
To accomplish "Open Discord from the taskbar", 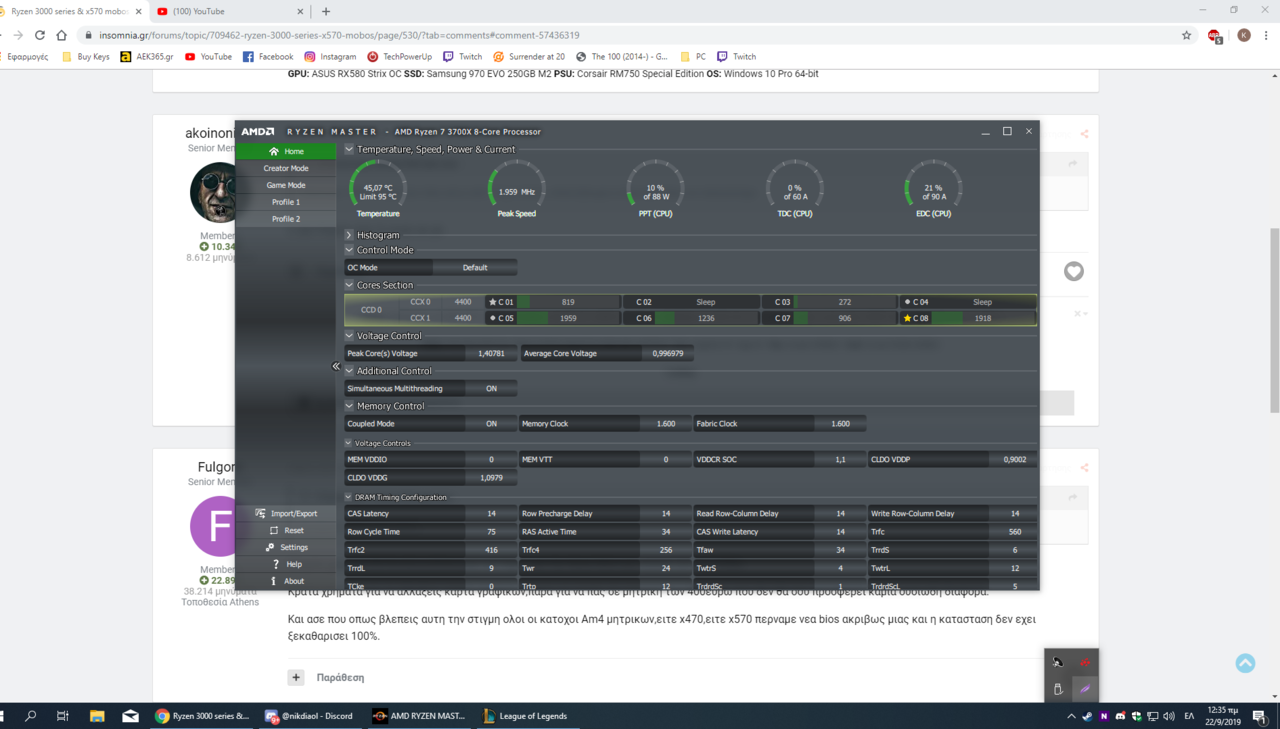I will (x=309, y=716).
